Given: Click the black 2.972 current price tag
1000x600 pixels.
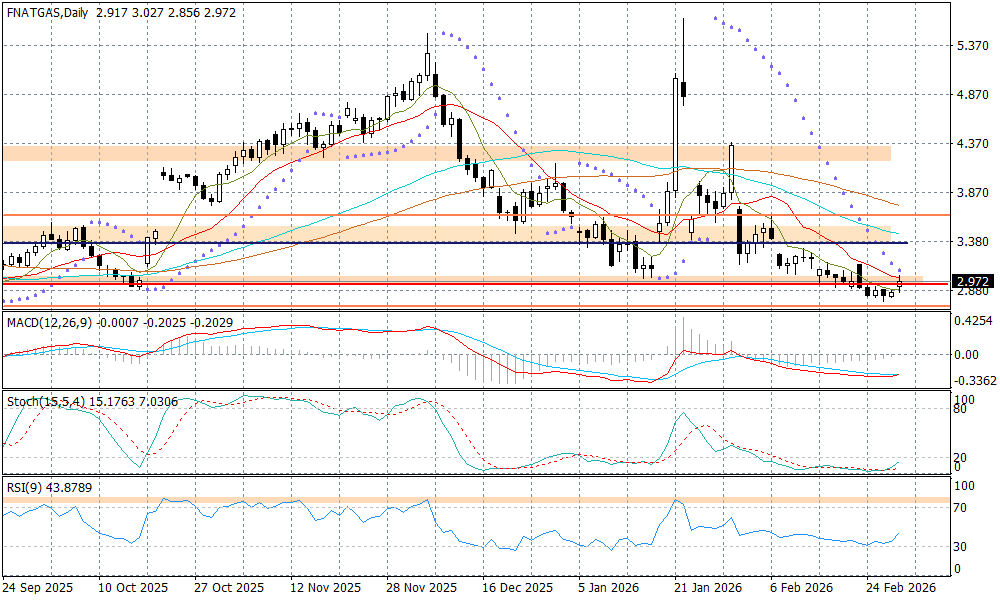Looking at the screenshot, I should [x=971, y=282].
